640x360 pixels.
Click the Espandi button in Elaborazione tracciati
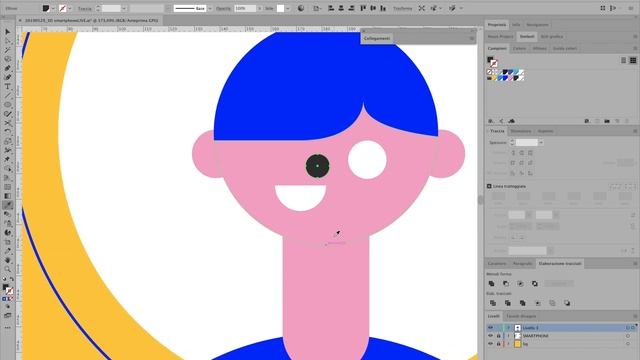[559, 284]
